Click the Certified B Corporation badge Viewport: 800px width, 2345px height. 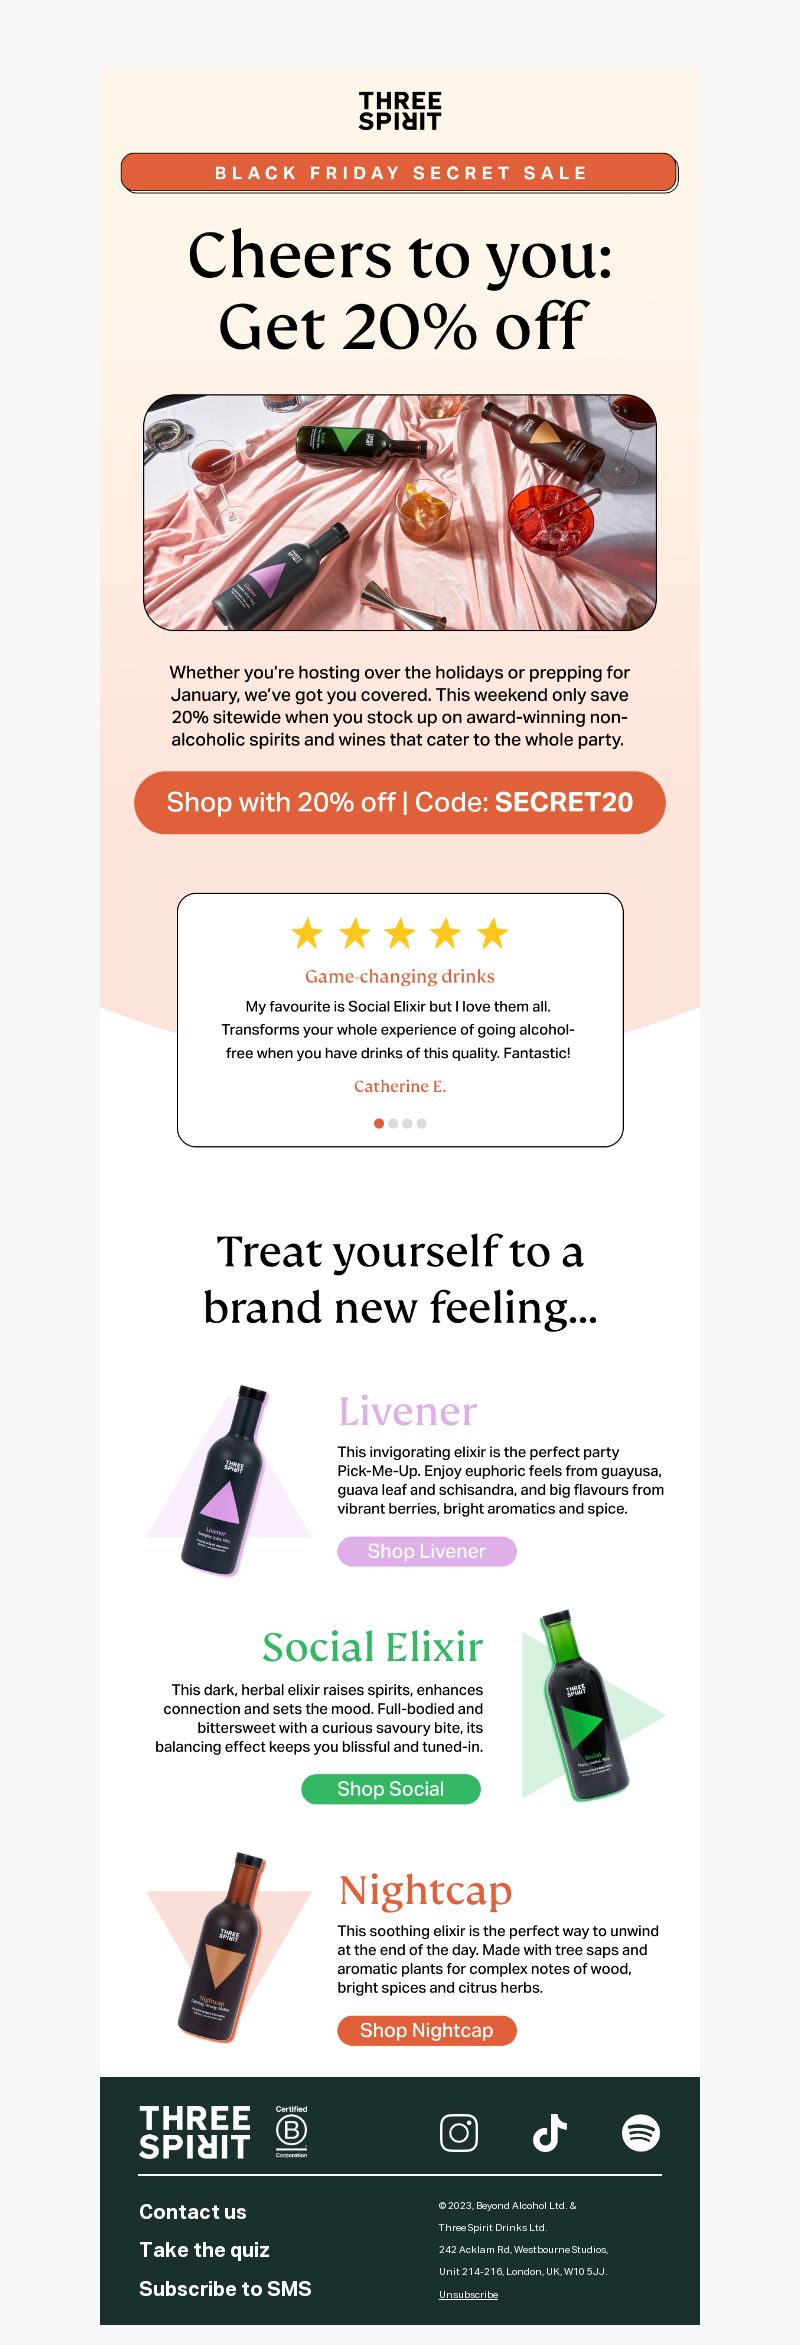(291, 2131)
